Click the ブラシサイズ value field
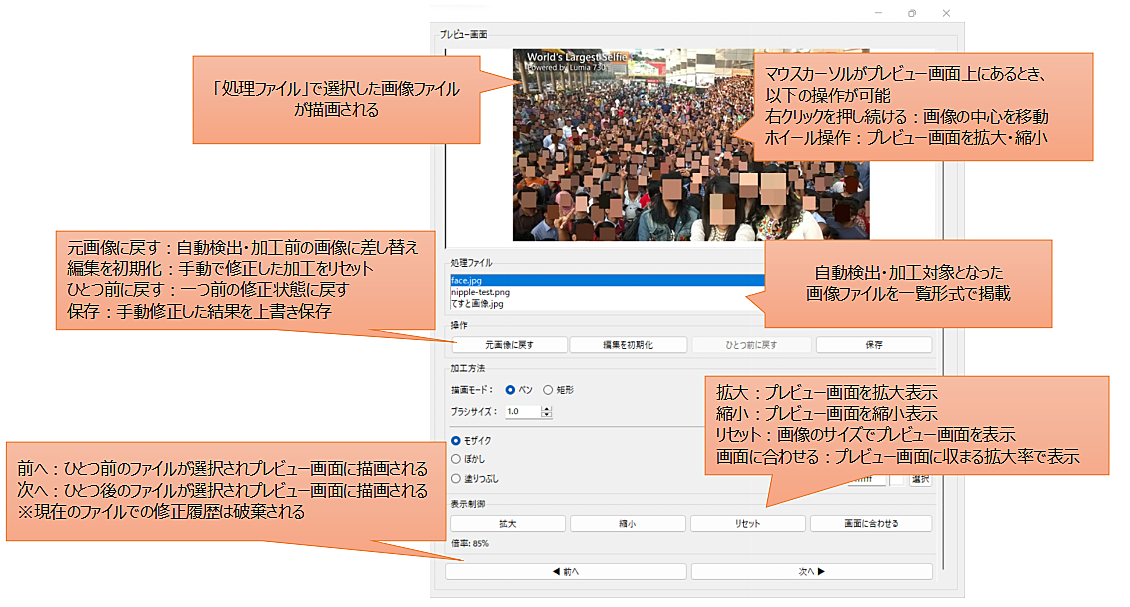The width and height of the screenshot is (1130, 607). click(521, 411)
